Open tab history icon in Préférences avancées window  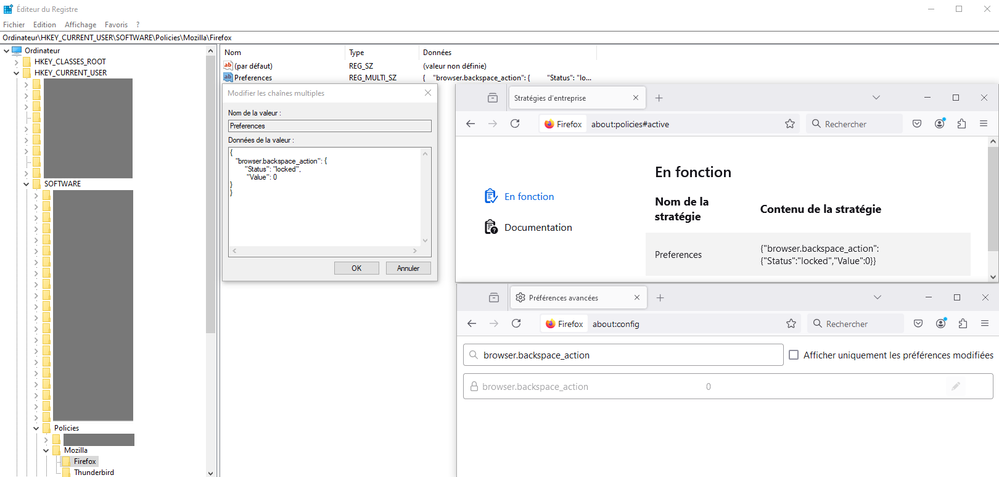(x=493, y=298)
